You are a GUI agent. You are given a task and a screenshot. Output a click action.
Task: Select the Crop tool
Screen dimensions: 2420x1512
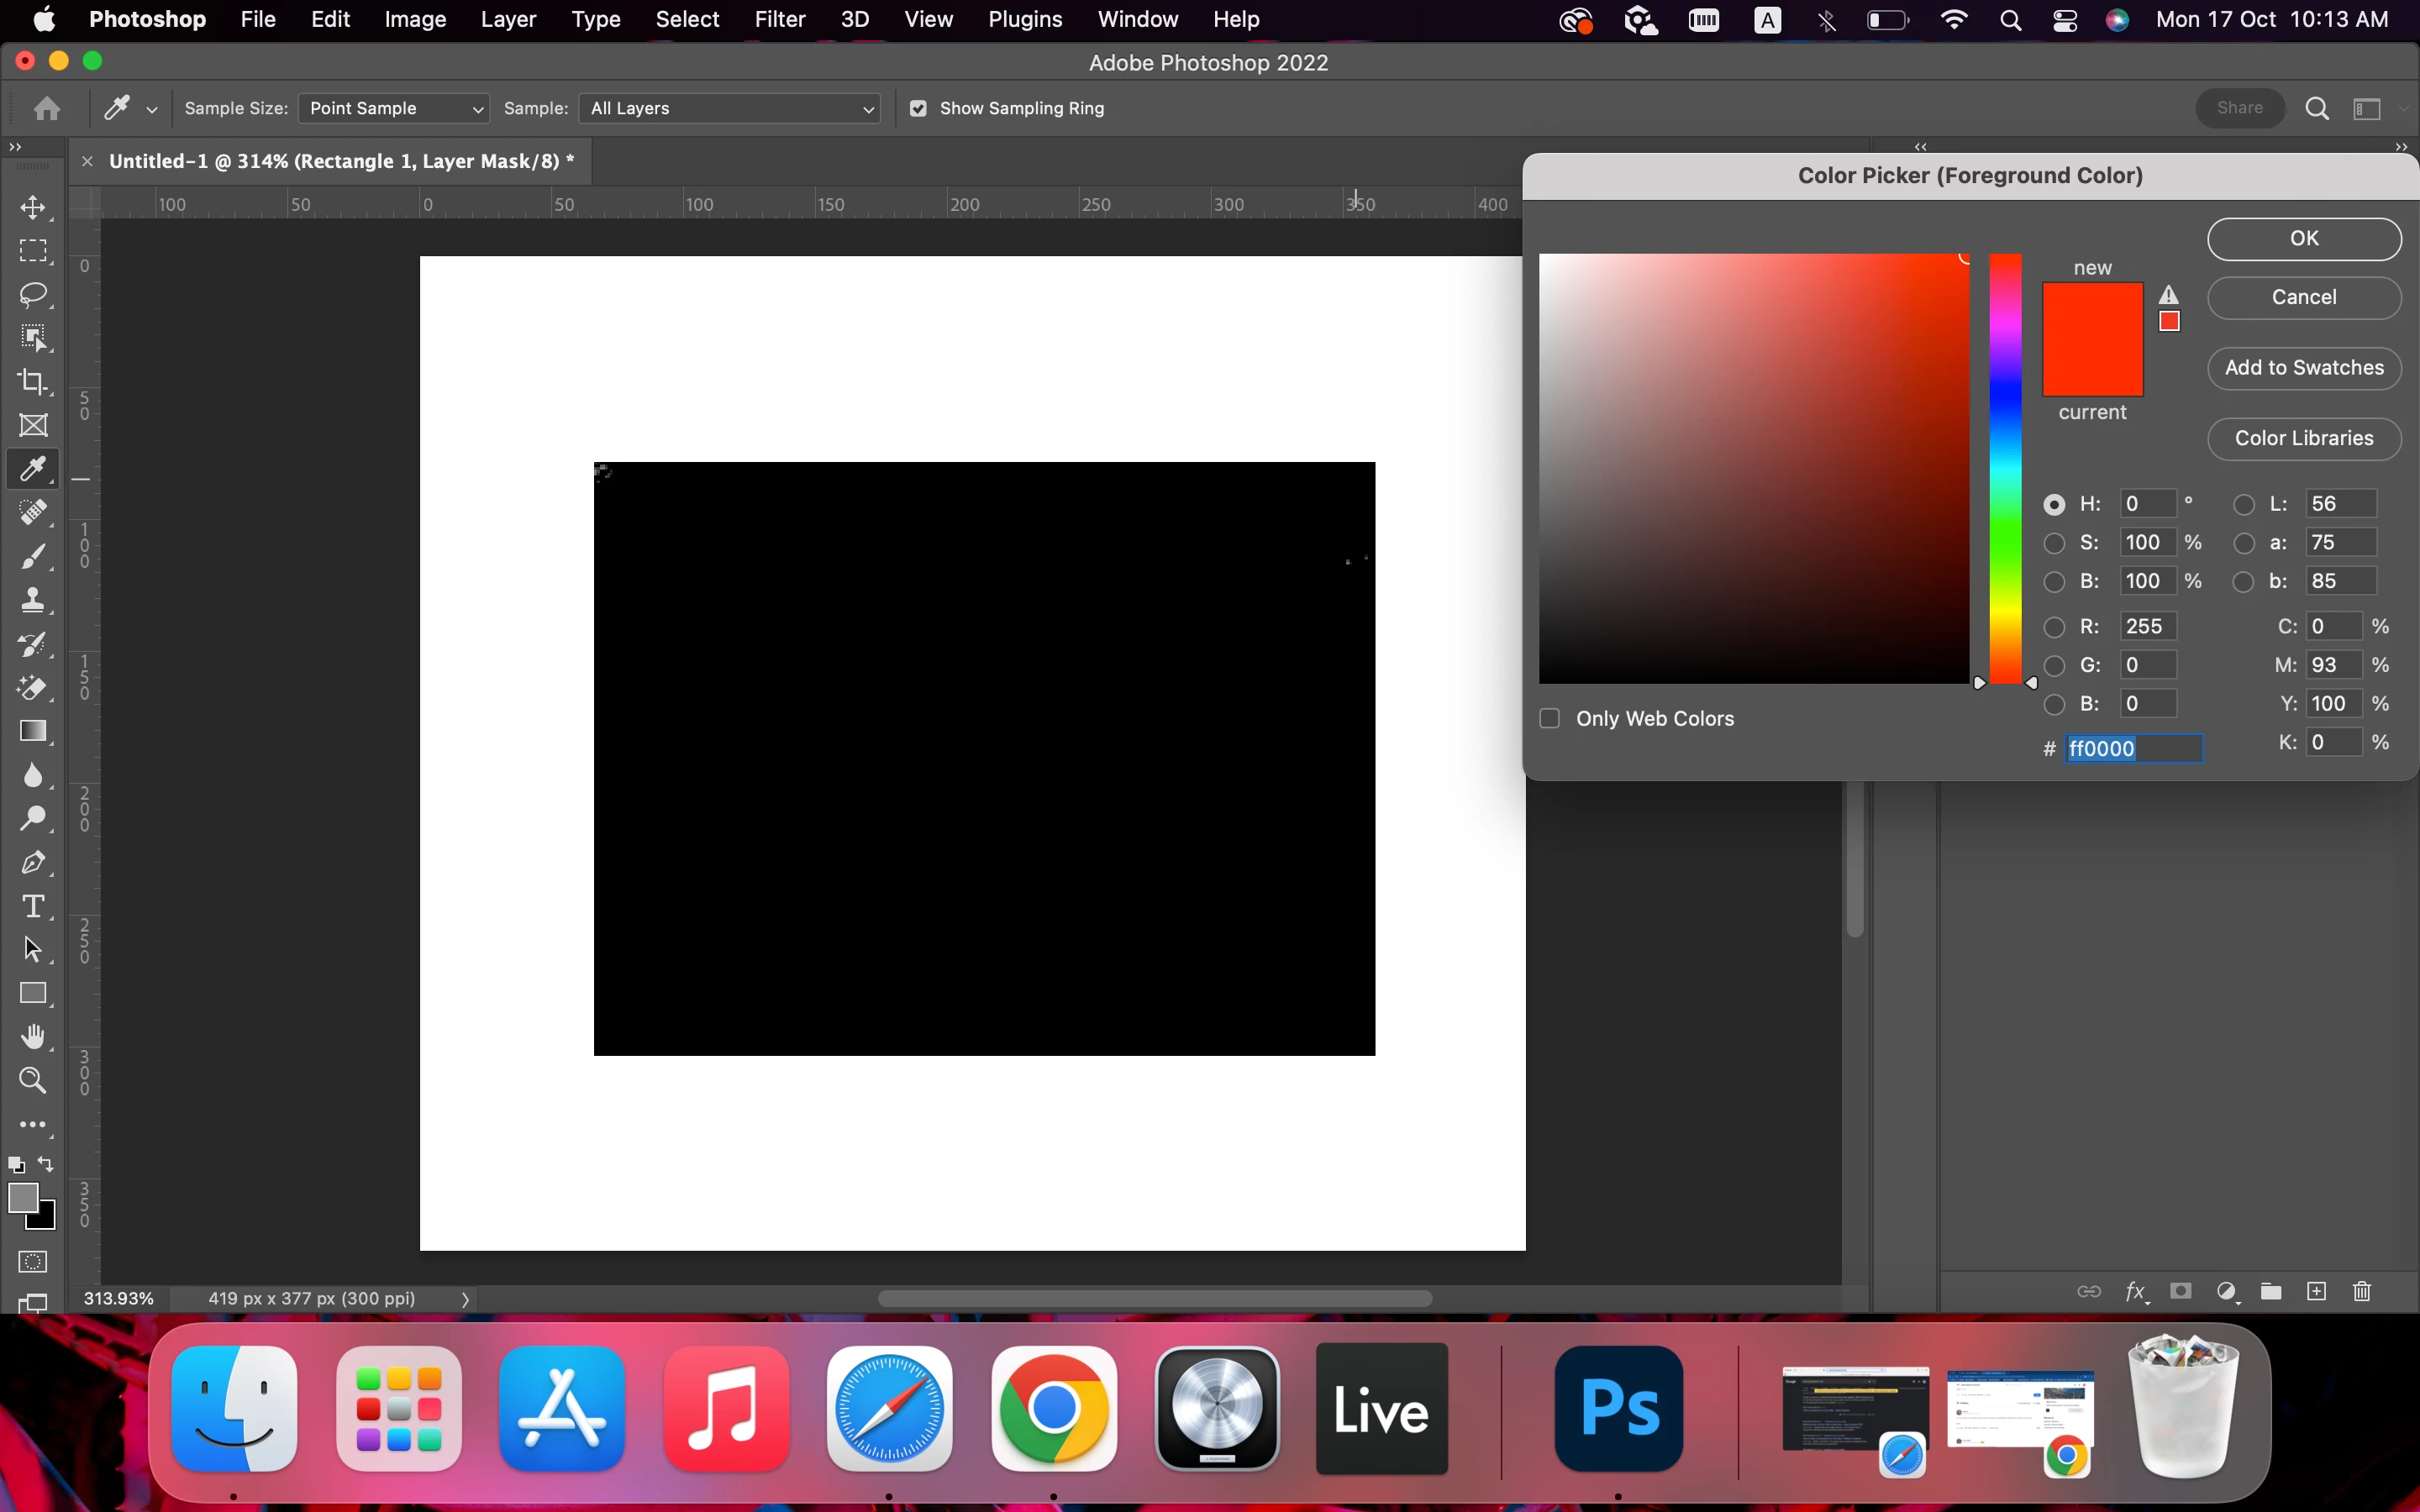click(x=33, y=382)
